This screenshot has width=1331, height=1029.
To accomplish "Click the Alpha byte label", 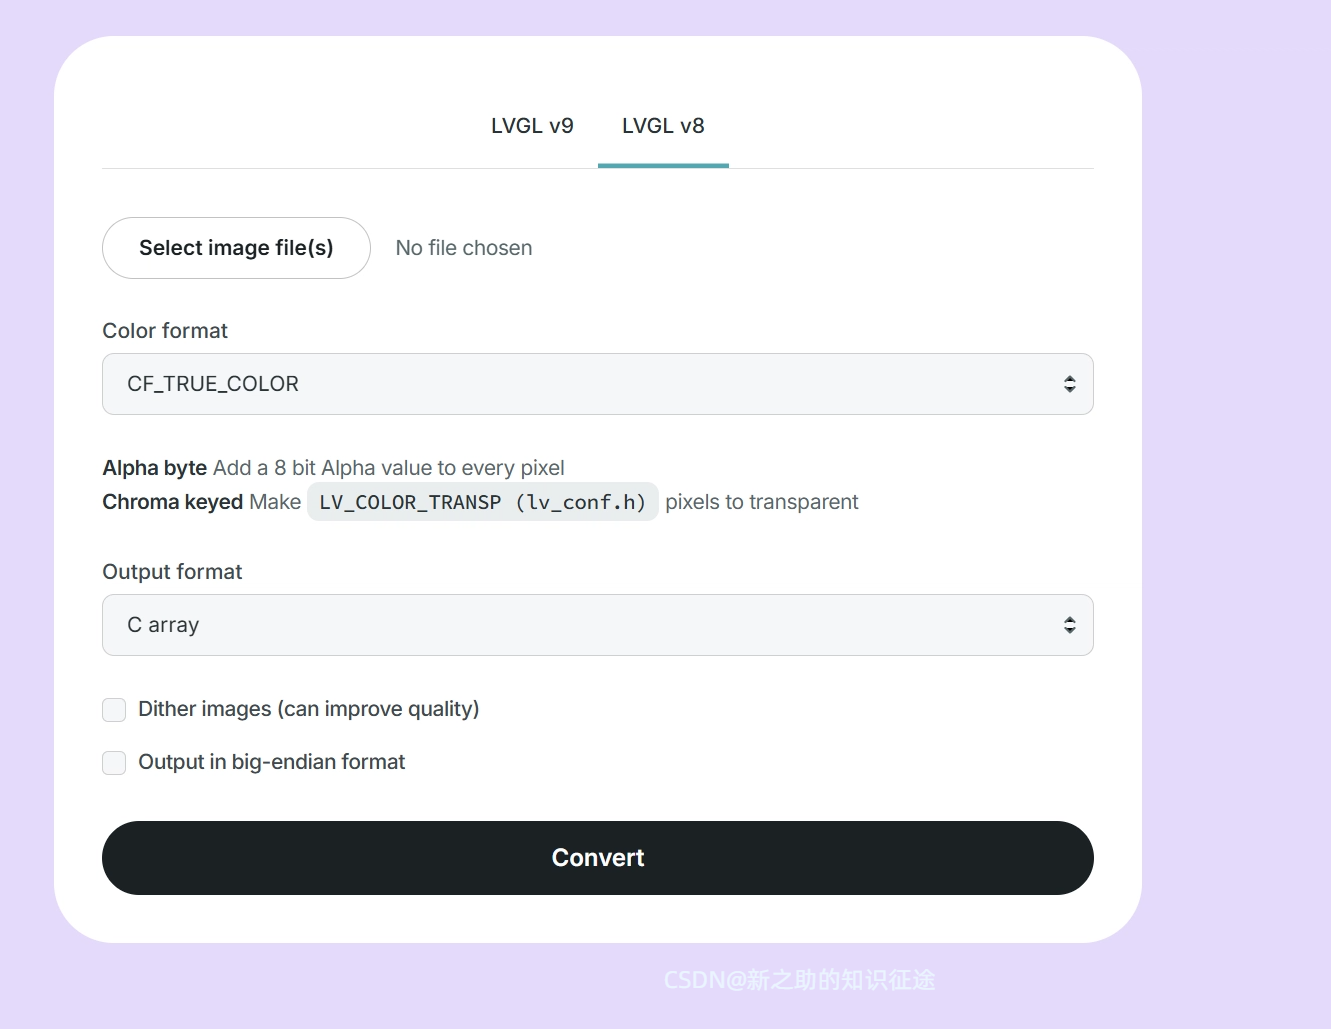I will coord(154,467).
